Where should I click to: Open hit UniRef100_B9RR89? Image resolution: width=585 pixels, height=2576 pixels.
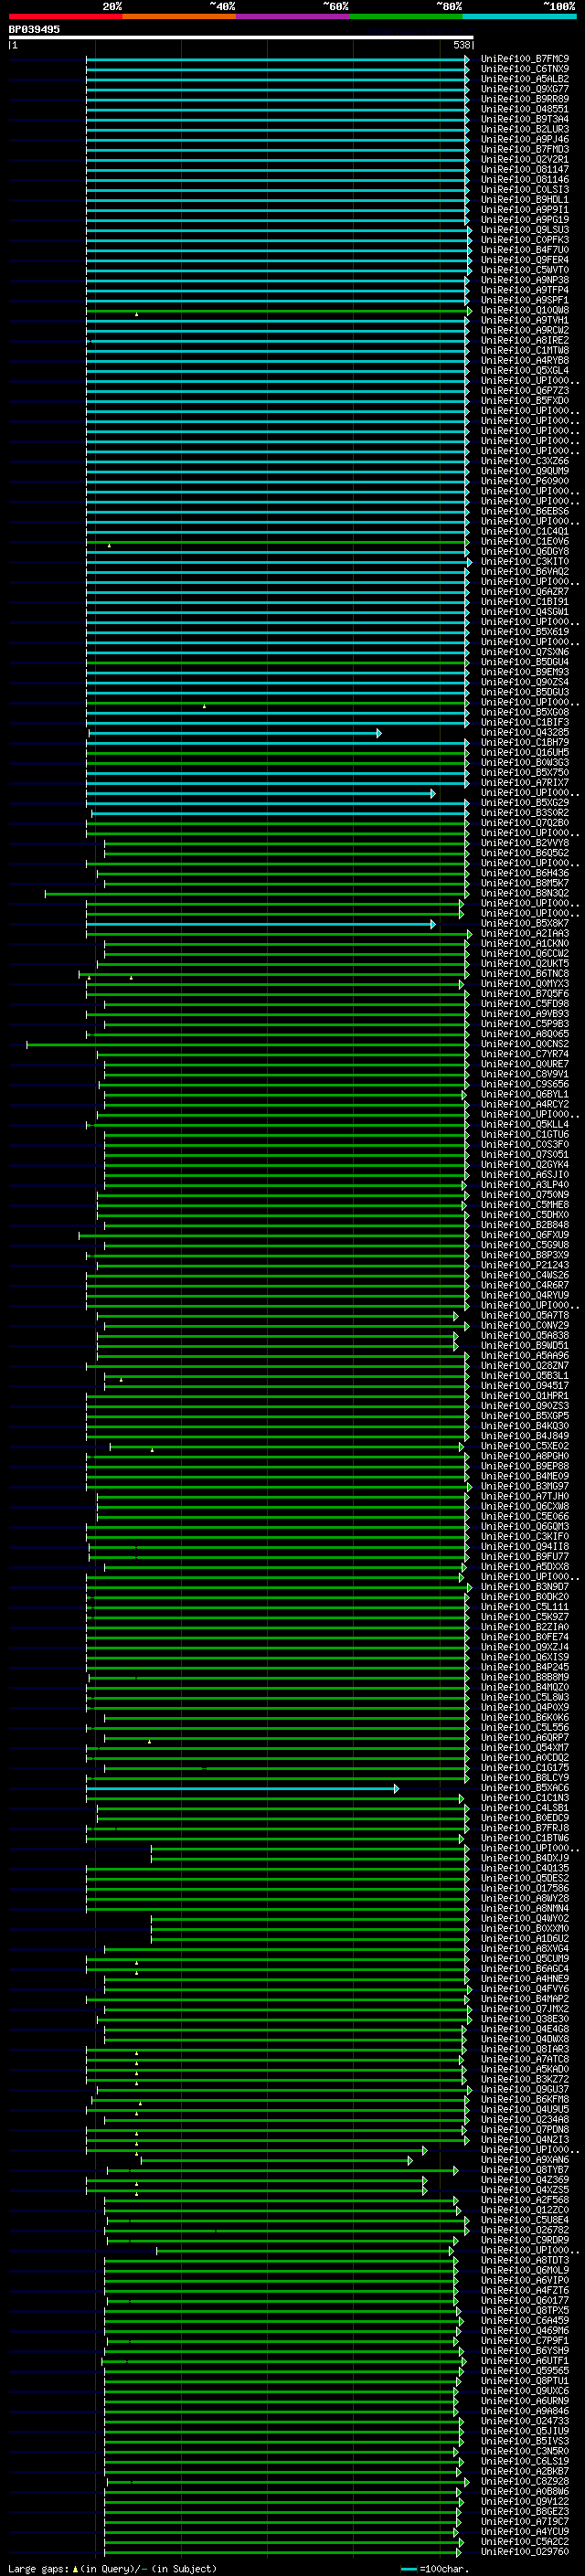525,99
